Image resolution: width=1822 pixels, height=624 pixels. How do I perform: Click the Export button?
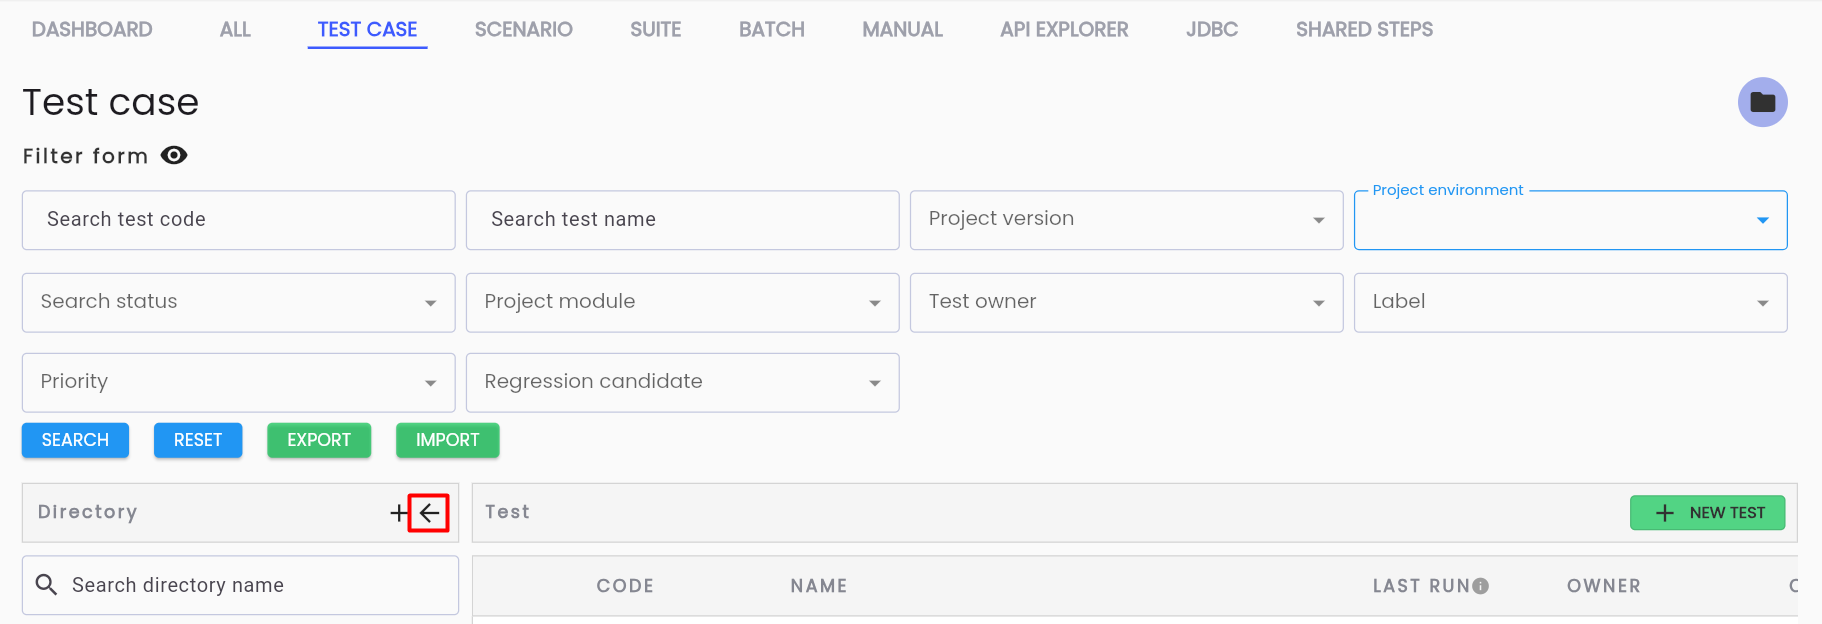pos(319,440)
